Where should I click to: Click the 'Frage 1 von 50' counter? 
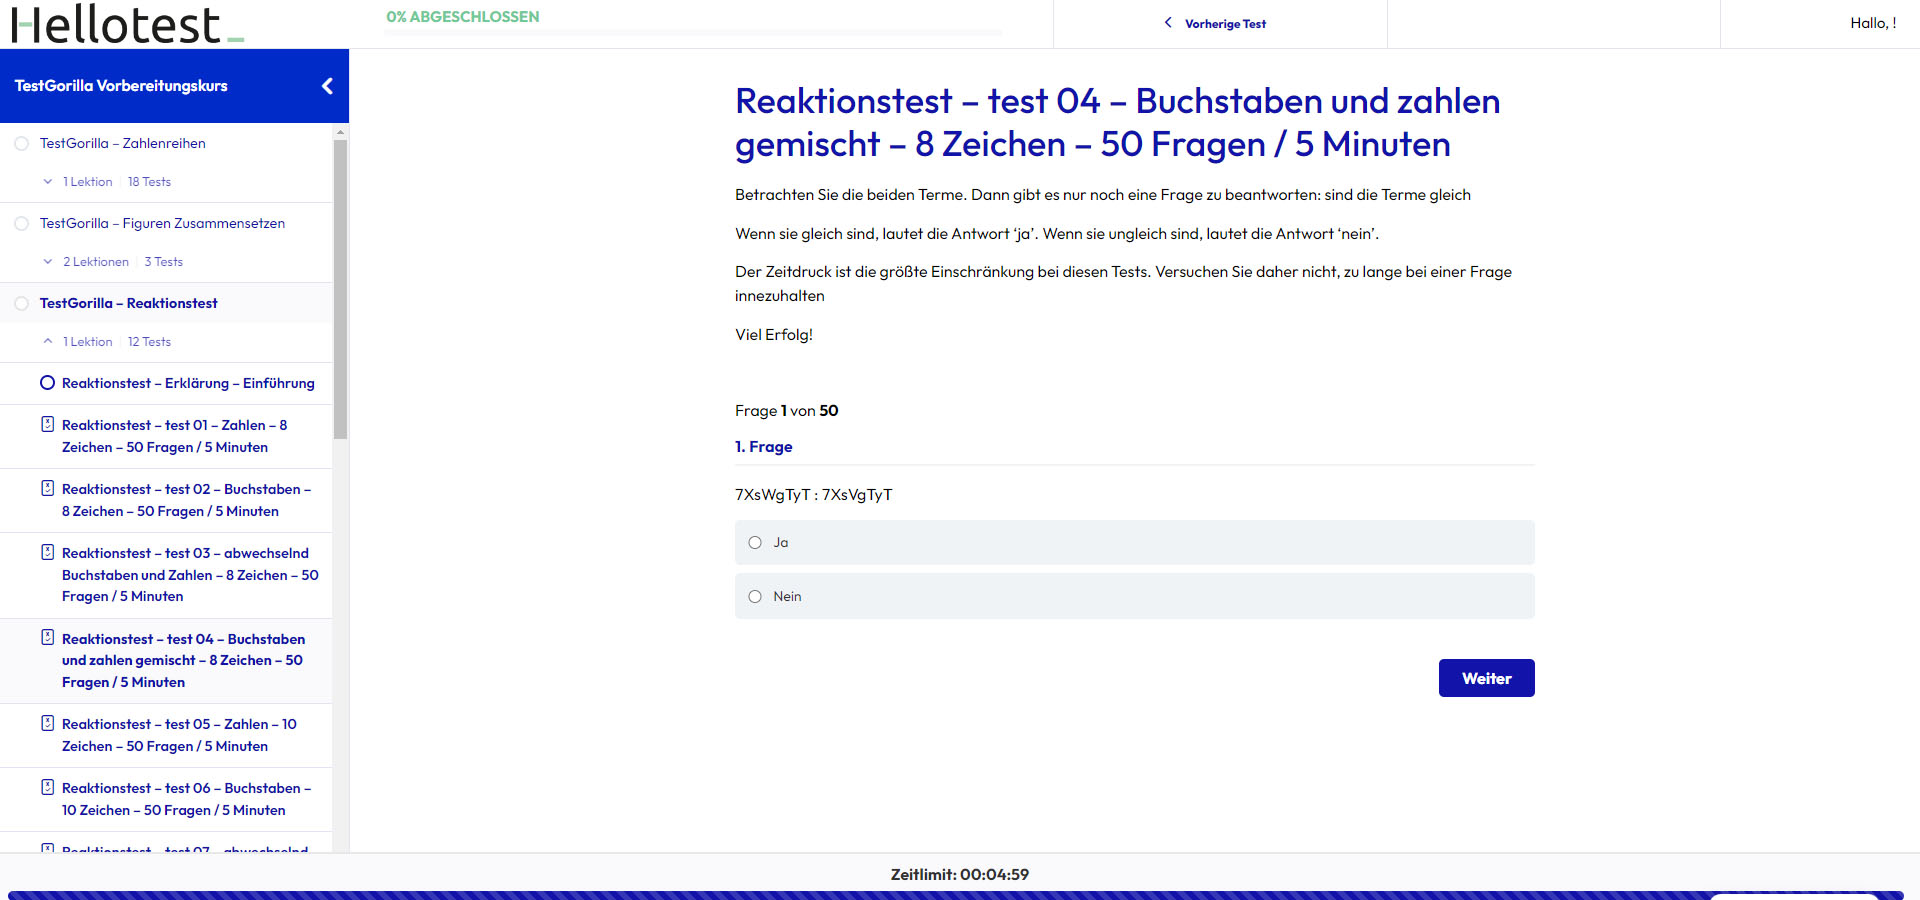[x=787, y=411]
